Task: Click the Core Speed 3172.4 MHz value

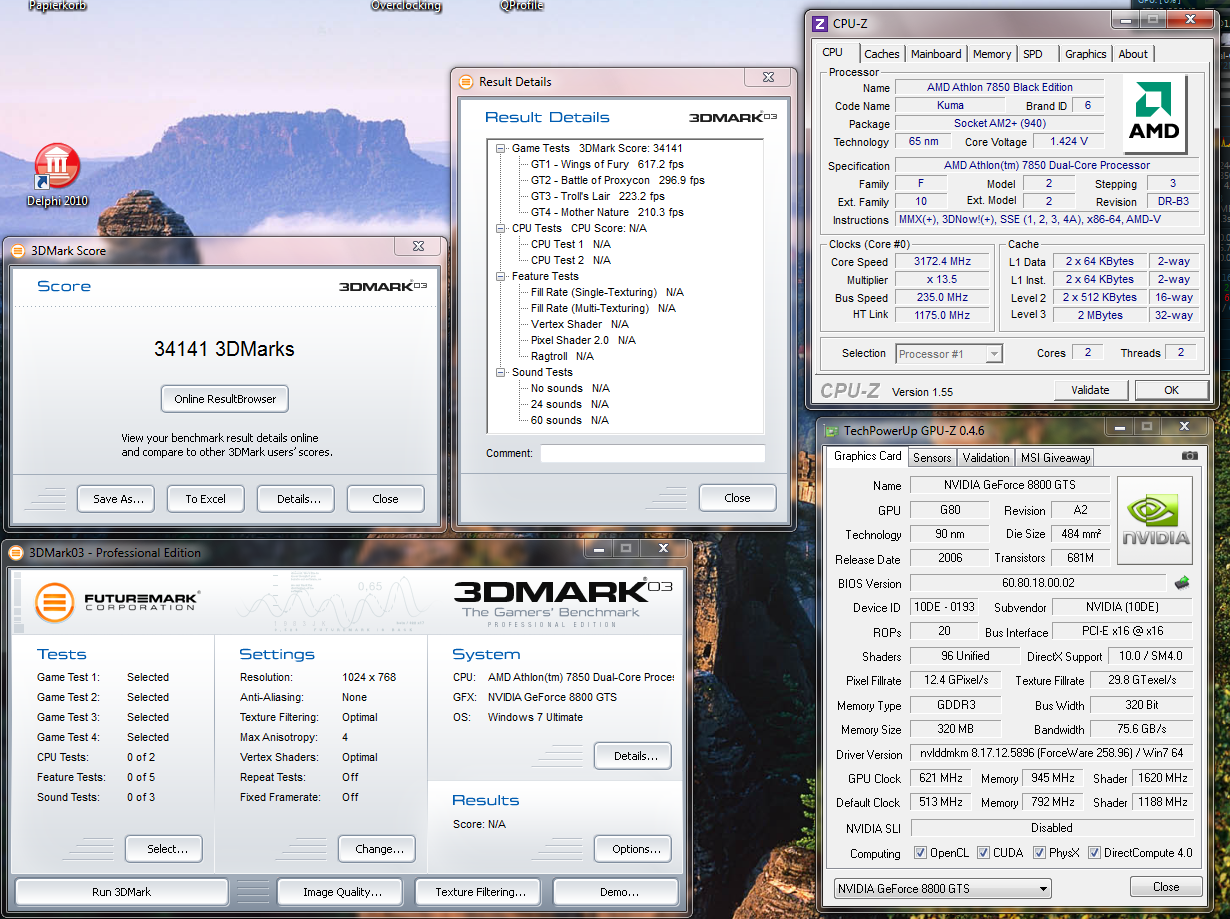Action: click(943, 262)
